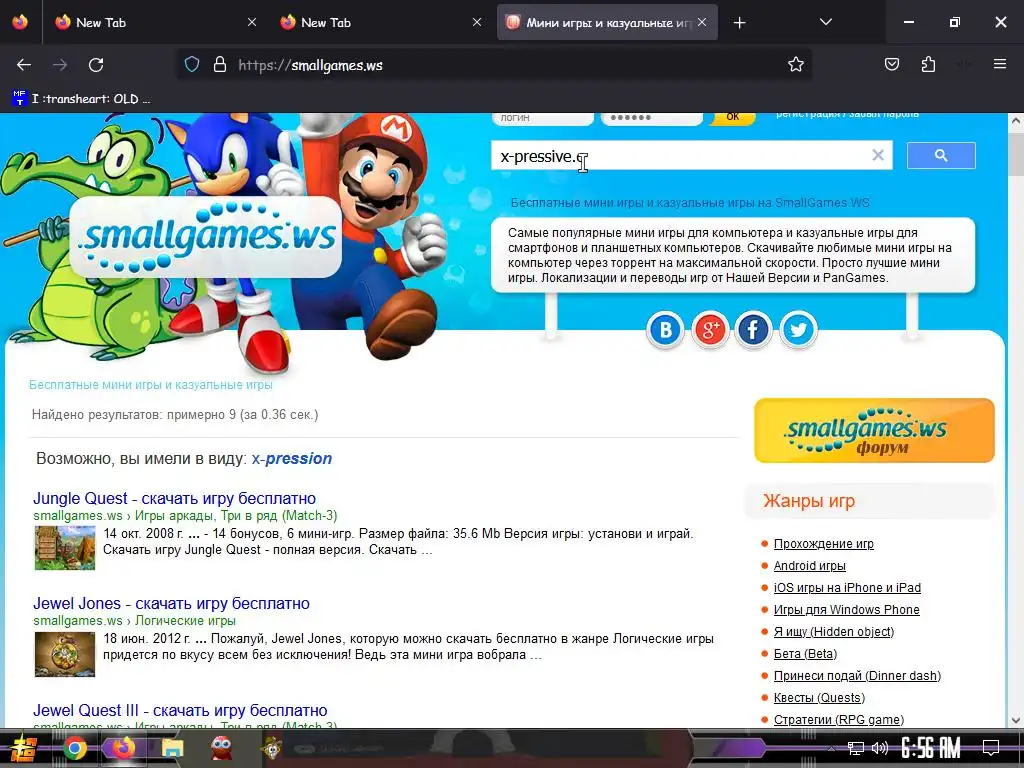Click the blue magnifier search button
Screen dimensions: 1024x768
point(941,155)
